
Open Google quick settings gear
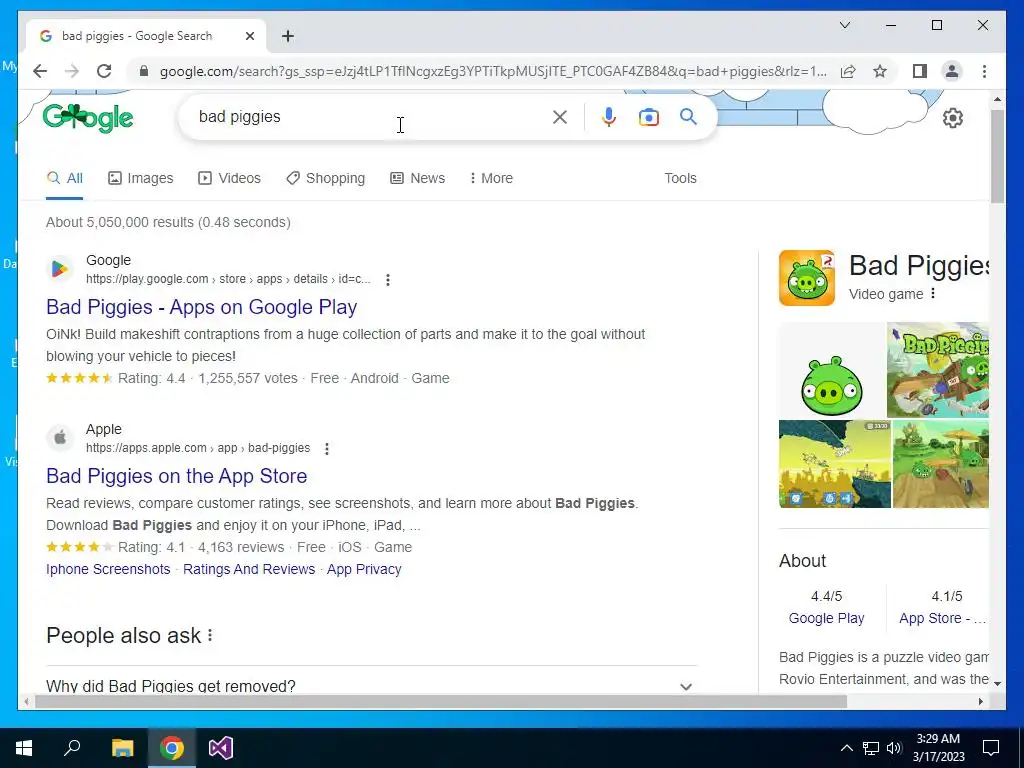(953, 118)
